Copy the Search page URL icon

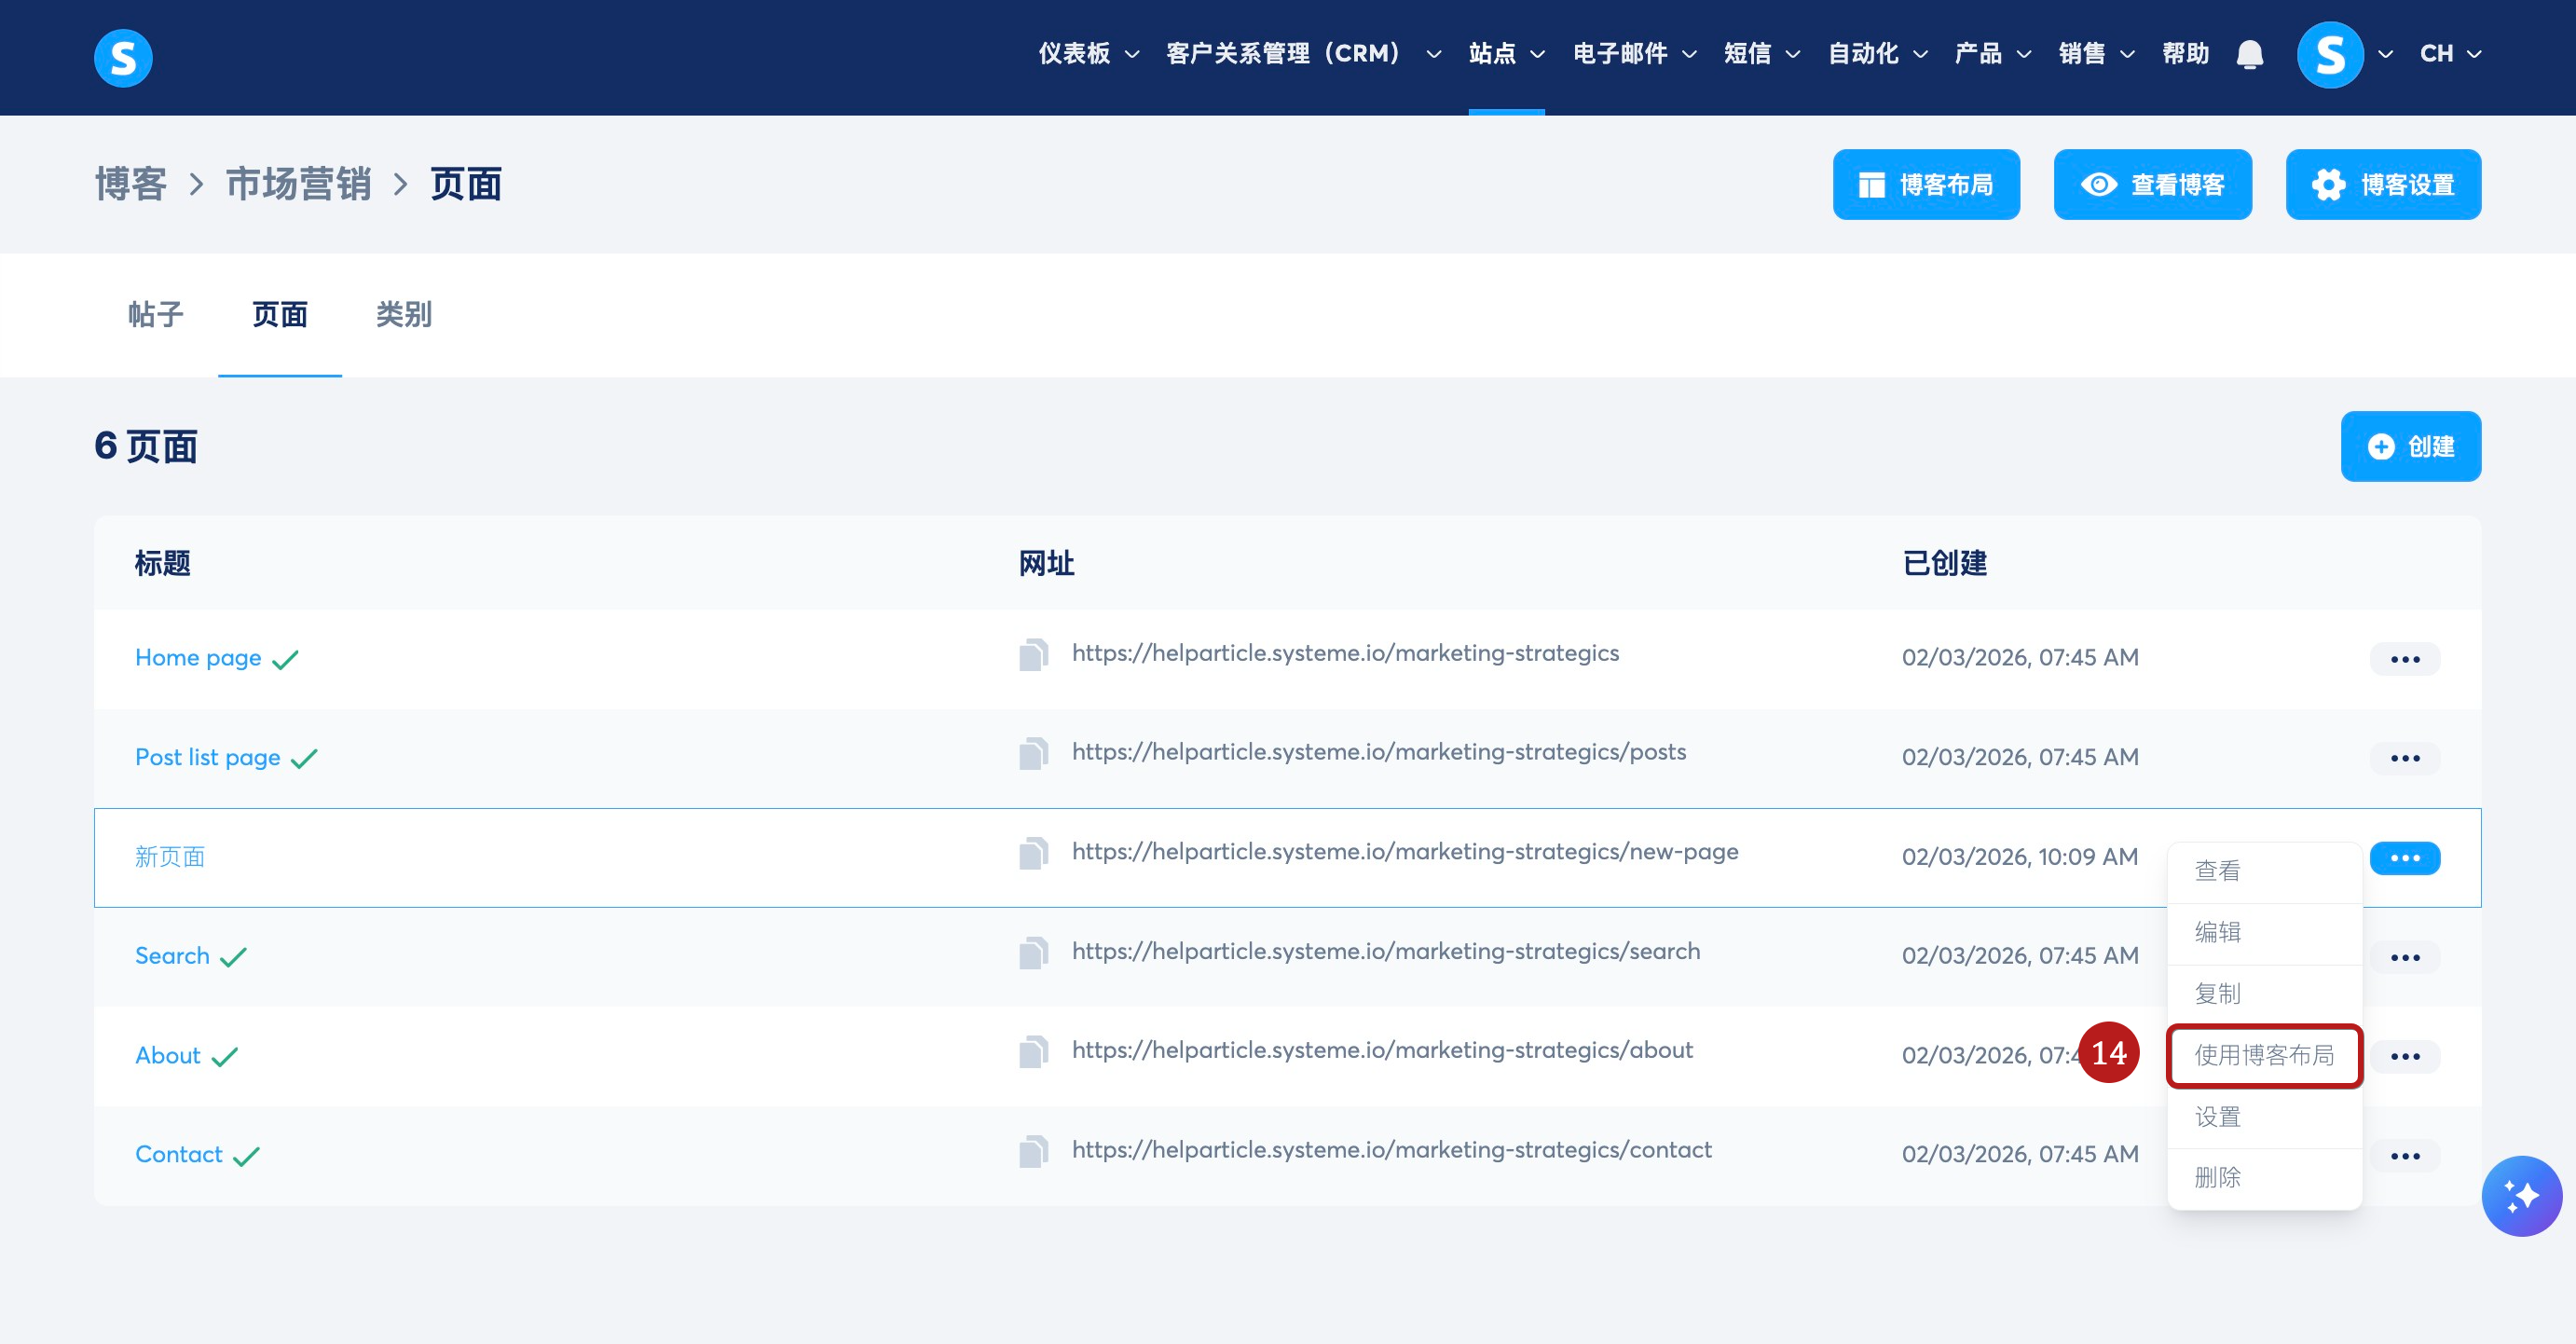point(1033,953)
